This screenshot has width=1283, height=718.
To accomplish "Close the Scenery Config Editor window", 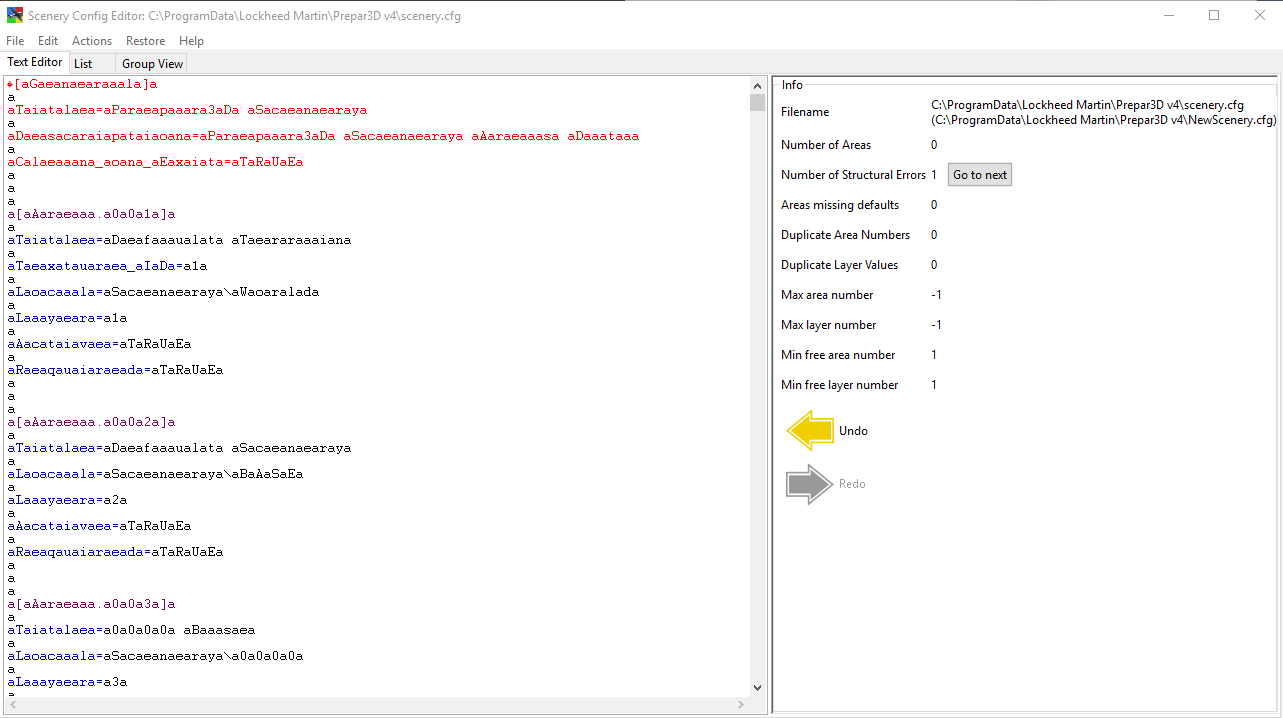I will (x=1259, y=16).
